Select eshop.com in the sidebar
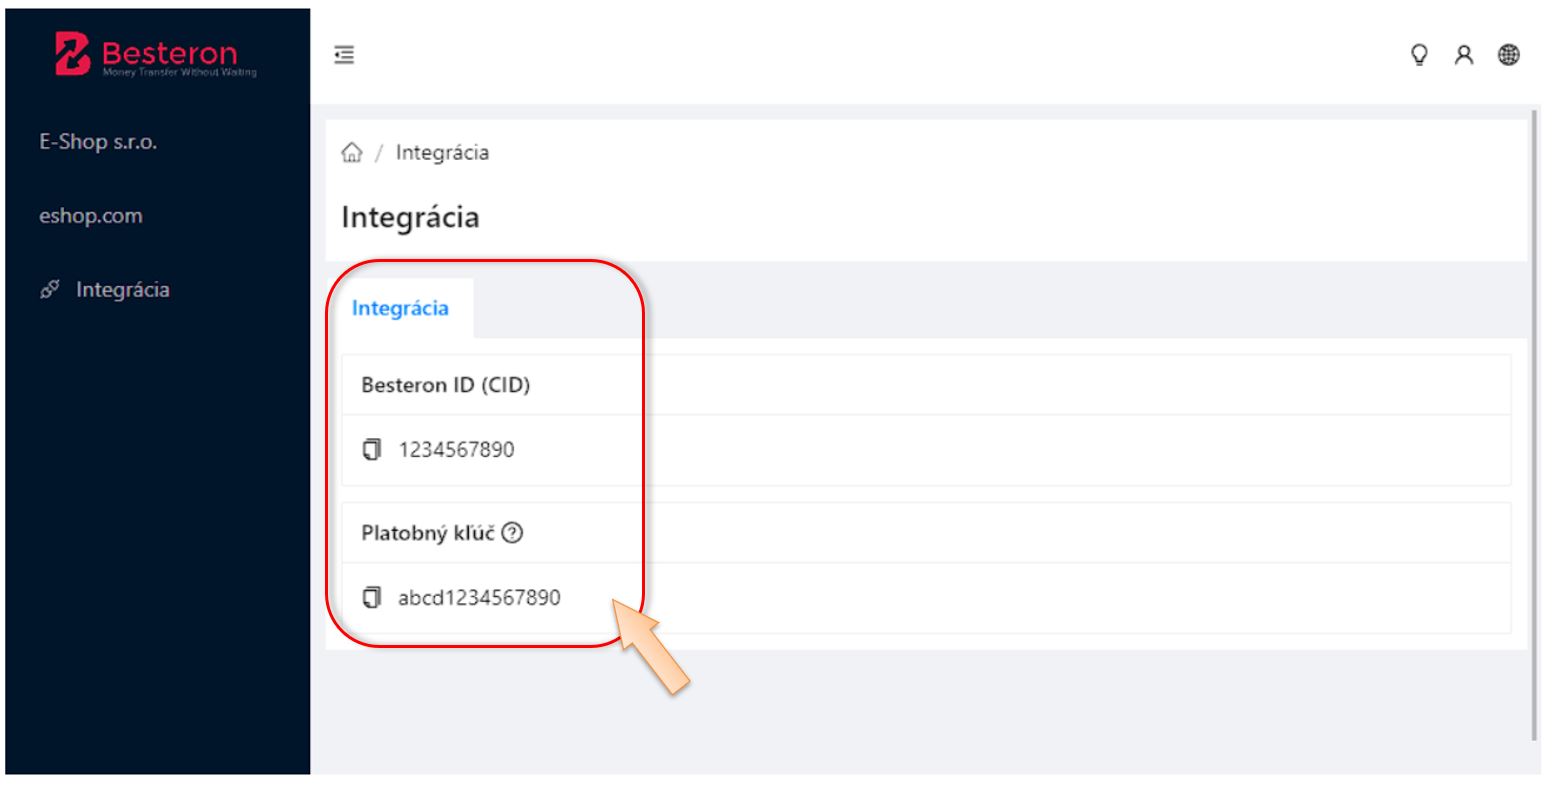The width and height of the screenshot is (1566, 792). point(90,216)
